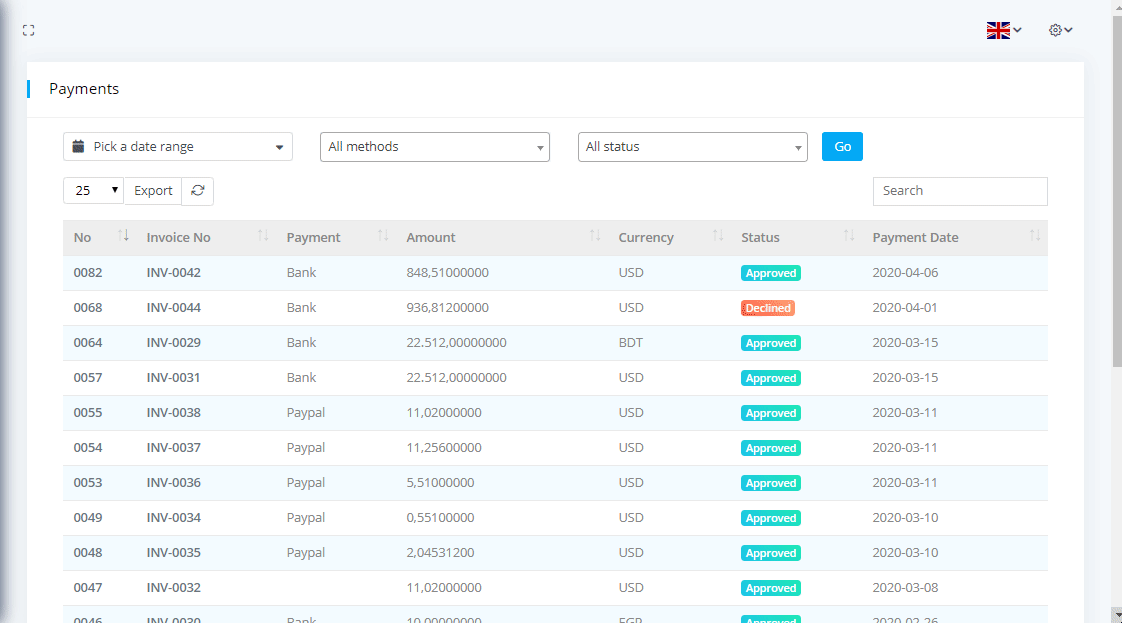
Task: Click the Approved badge for INV-0042
Action: point(770,273)
